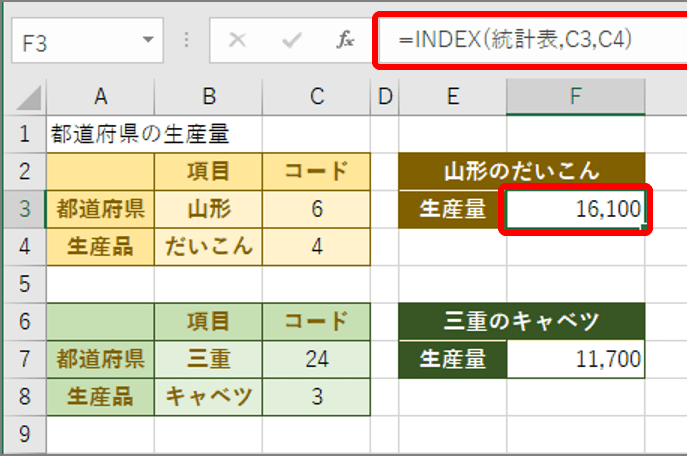Select column B header
Viewport: 687px width, 458px height.
click(209, 97)
